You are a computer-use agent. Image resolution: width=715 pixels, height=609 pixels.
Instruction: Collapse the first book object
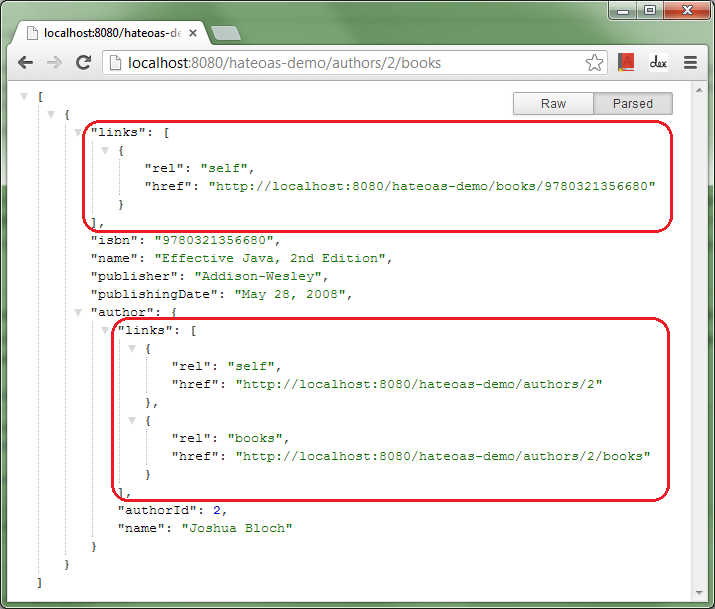click(51, 114)
